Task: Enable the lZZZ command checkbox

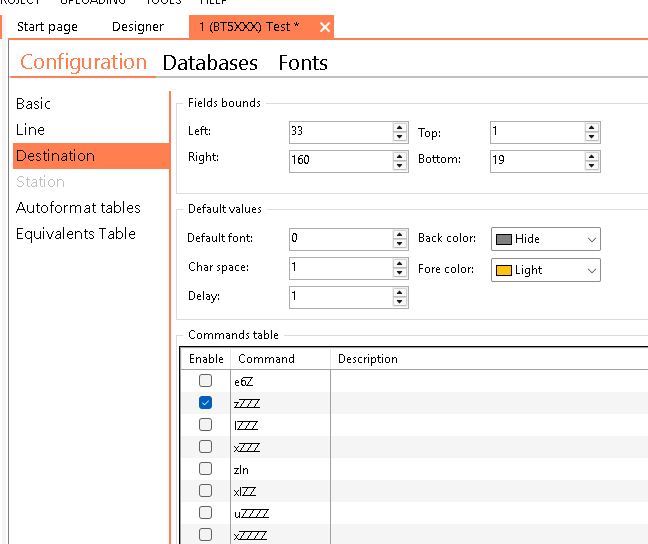Action: pyautogui.click(x=205, y=425)
